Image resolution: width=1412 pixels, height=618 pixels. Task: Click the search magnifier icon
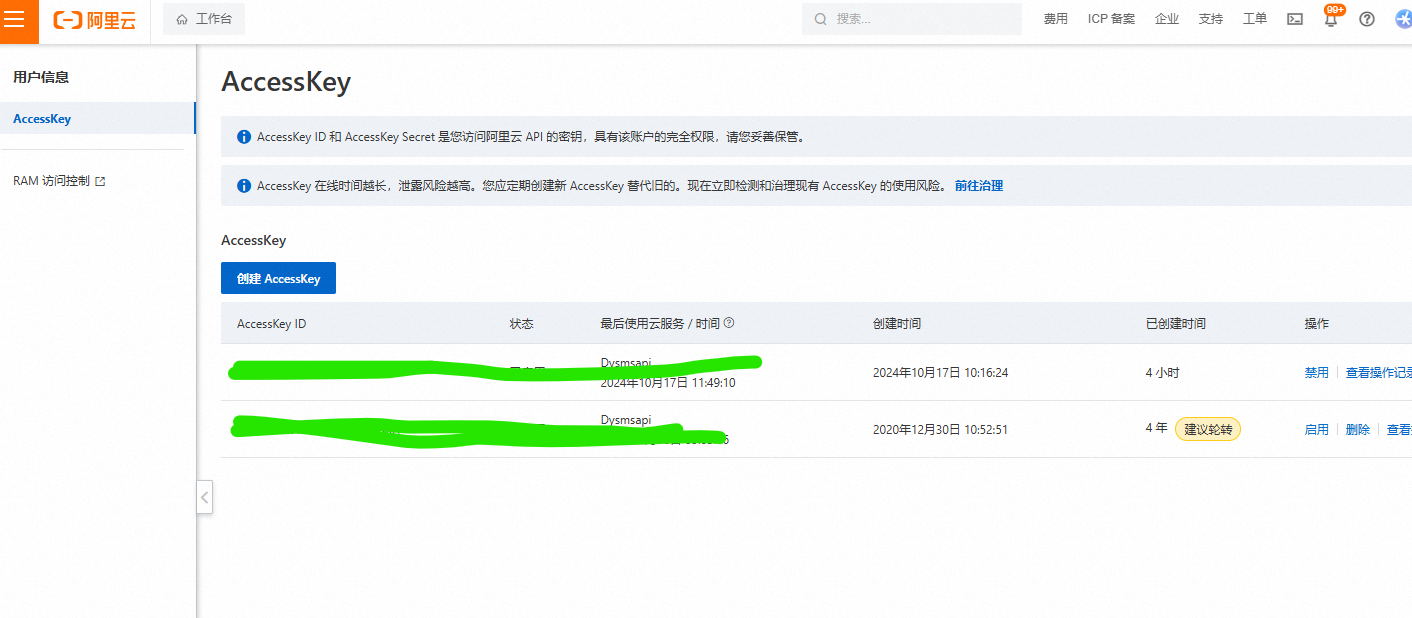pos(821,19)
